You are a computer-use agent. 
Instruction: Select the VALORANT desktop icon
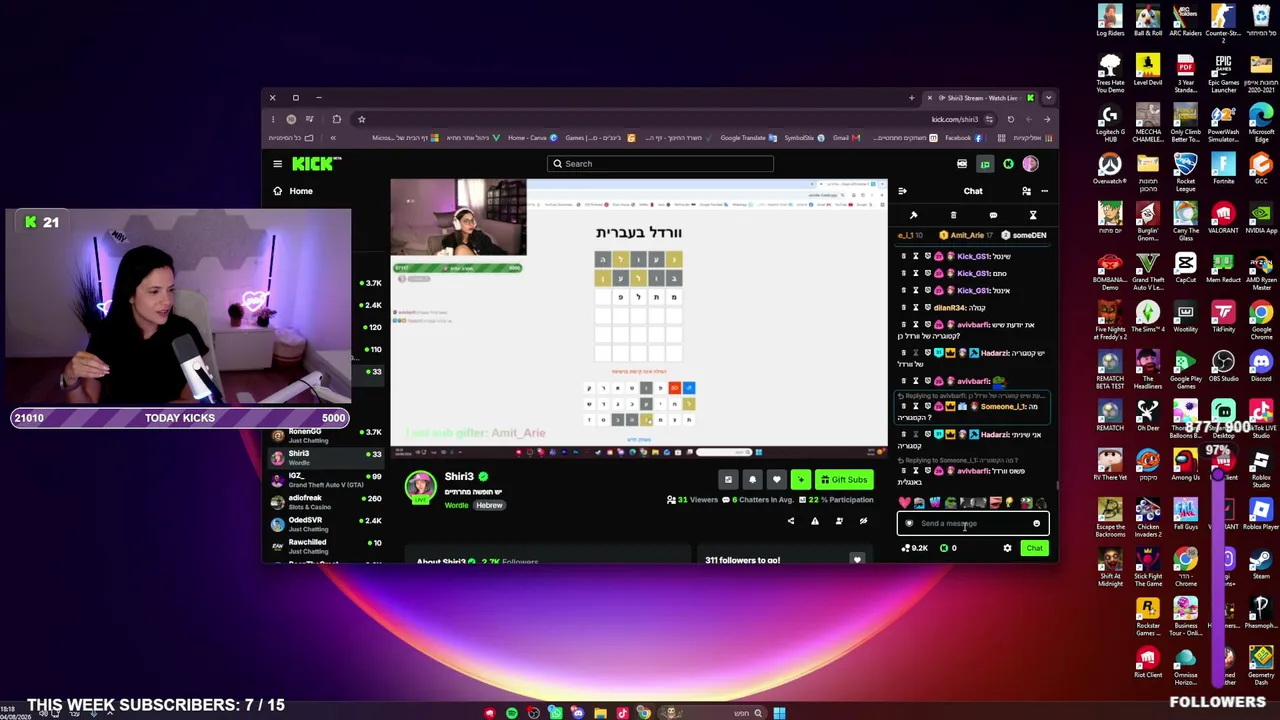1223,219
